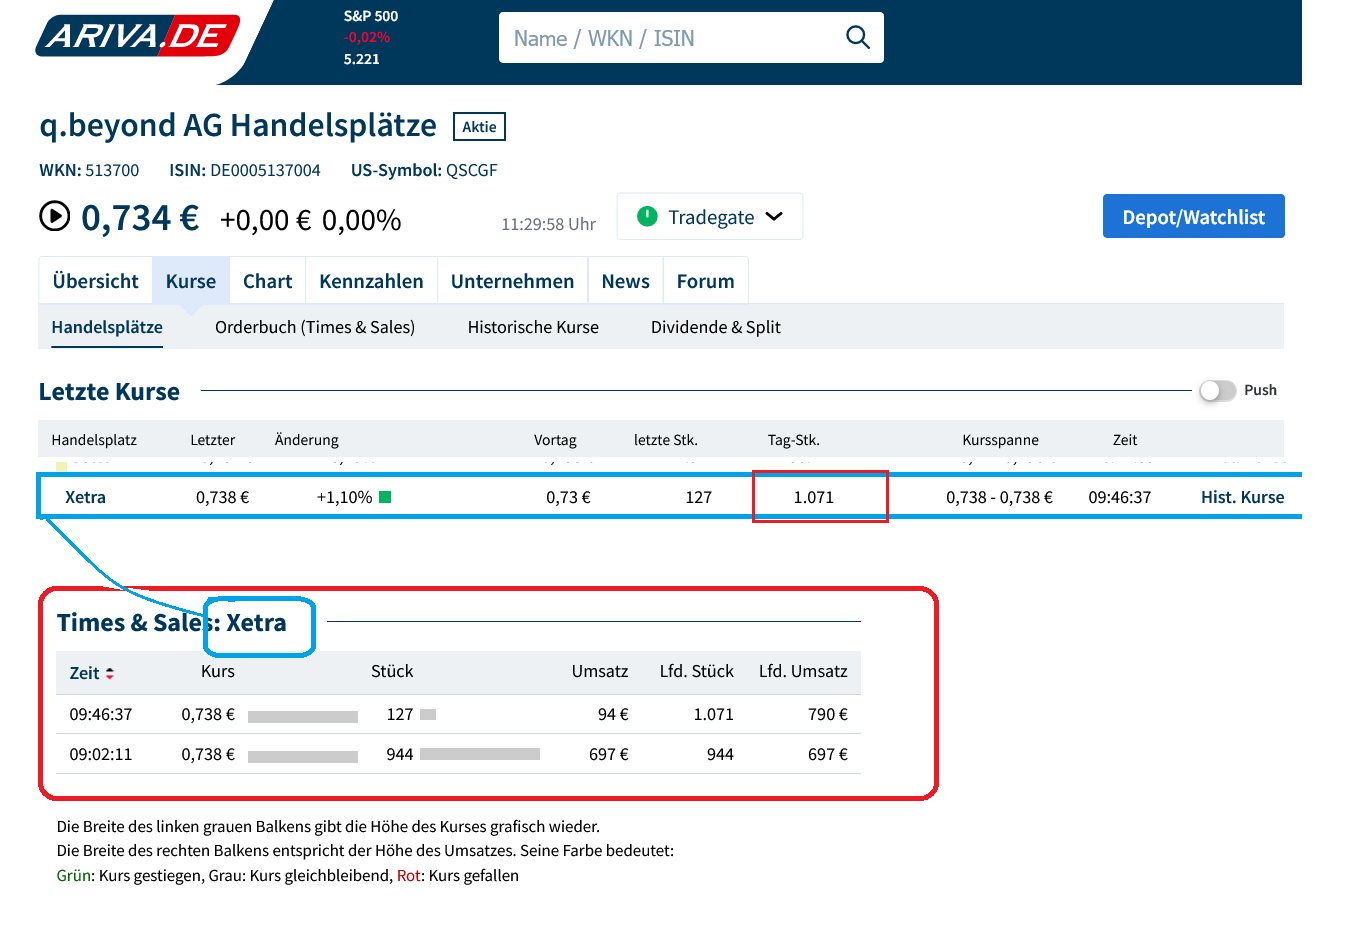Click the Letzter column header
This screenshot has width=1372, height=926.
click(x=213, y=440)
